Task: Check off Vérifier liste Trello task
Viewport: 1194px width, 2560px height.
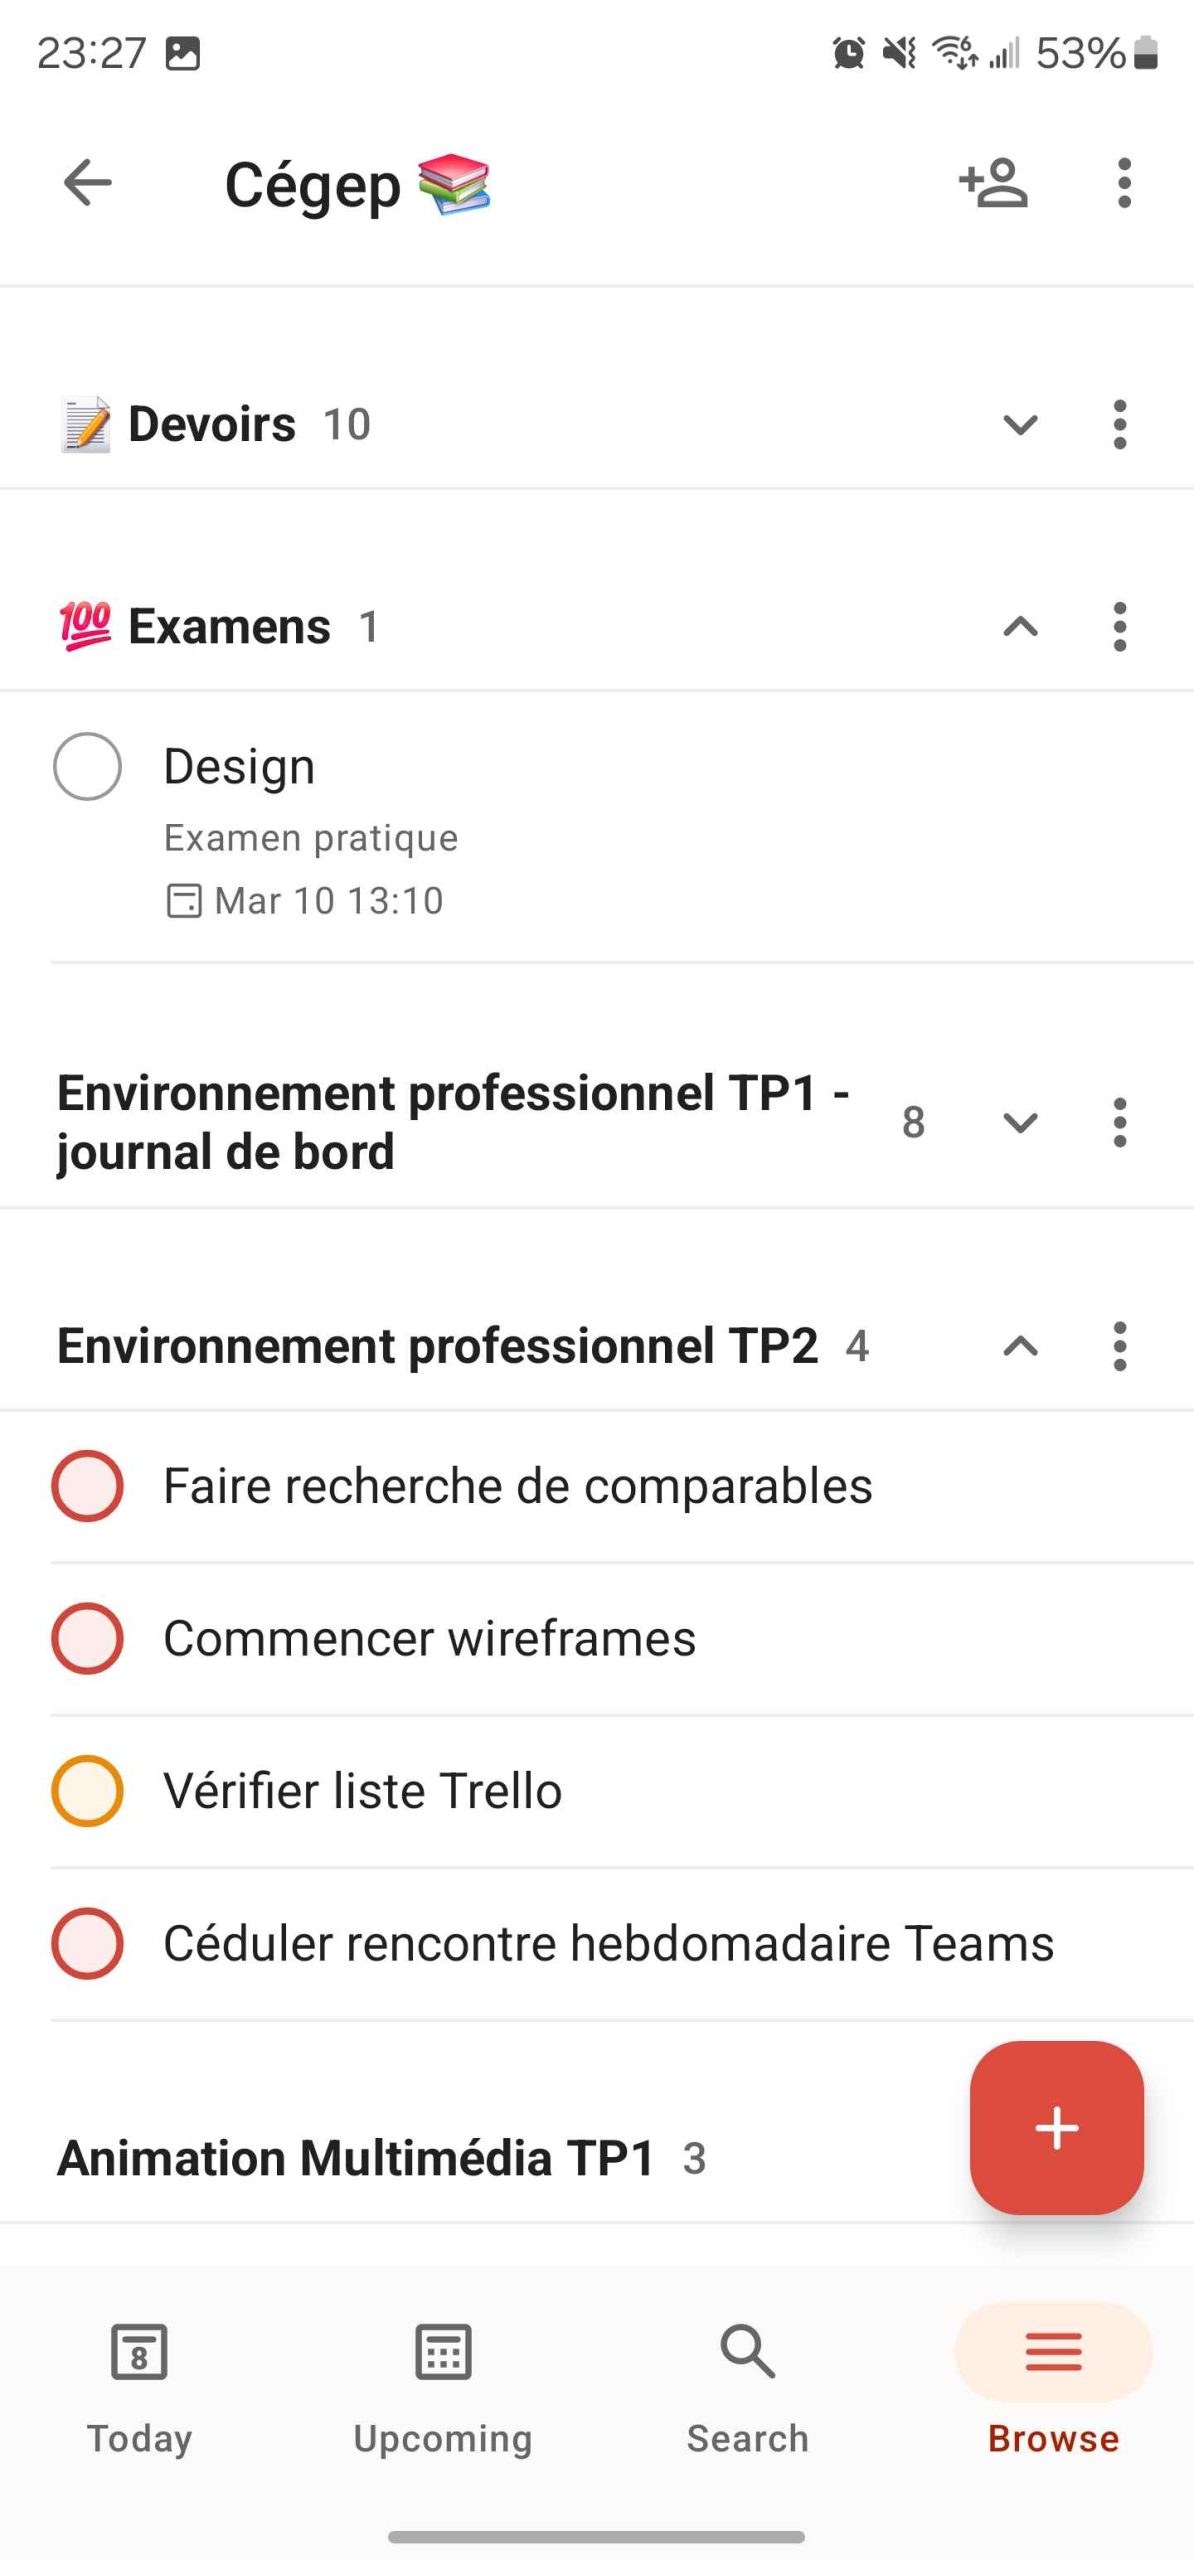Action: click(87, 1791)
